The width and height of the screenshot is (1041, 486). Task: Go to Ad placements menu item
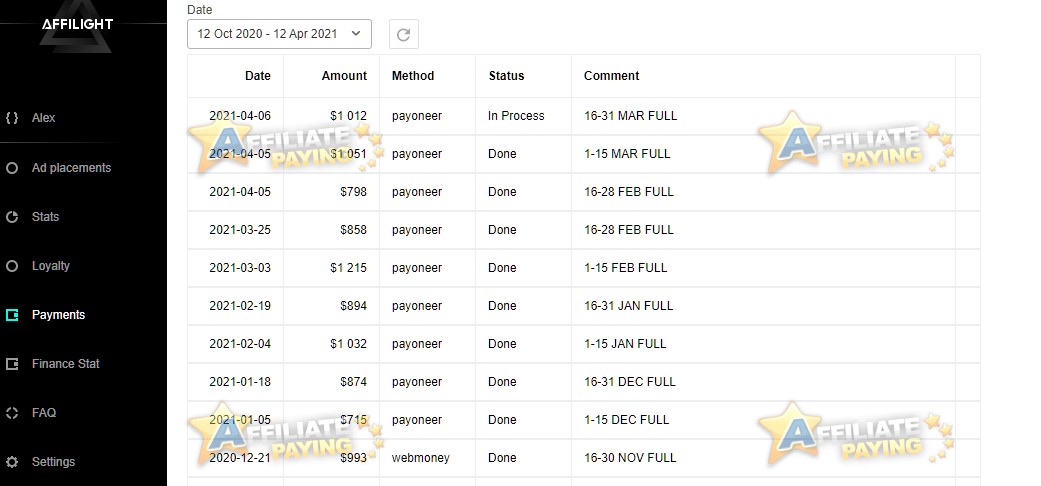[x=71, y=168]
